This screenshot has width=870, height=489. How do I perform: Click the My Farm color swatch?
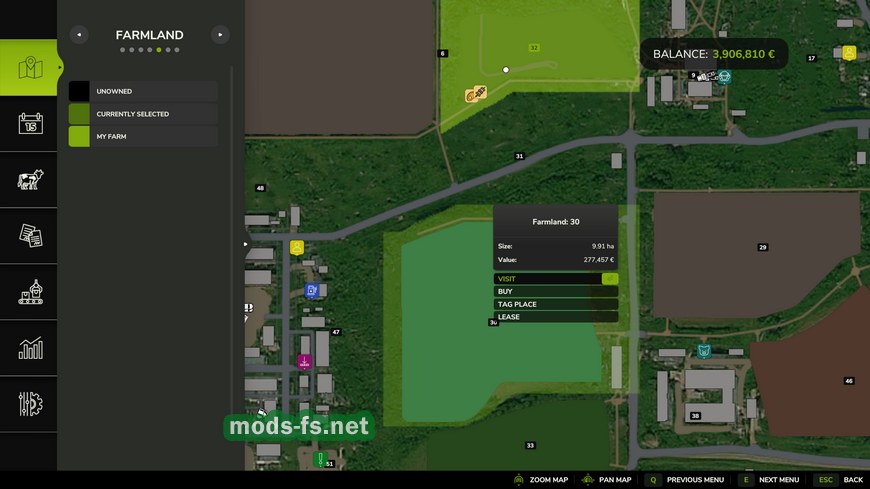point(79,137)
